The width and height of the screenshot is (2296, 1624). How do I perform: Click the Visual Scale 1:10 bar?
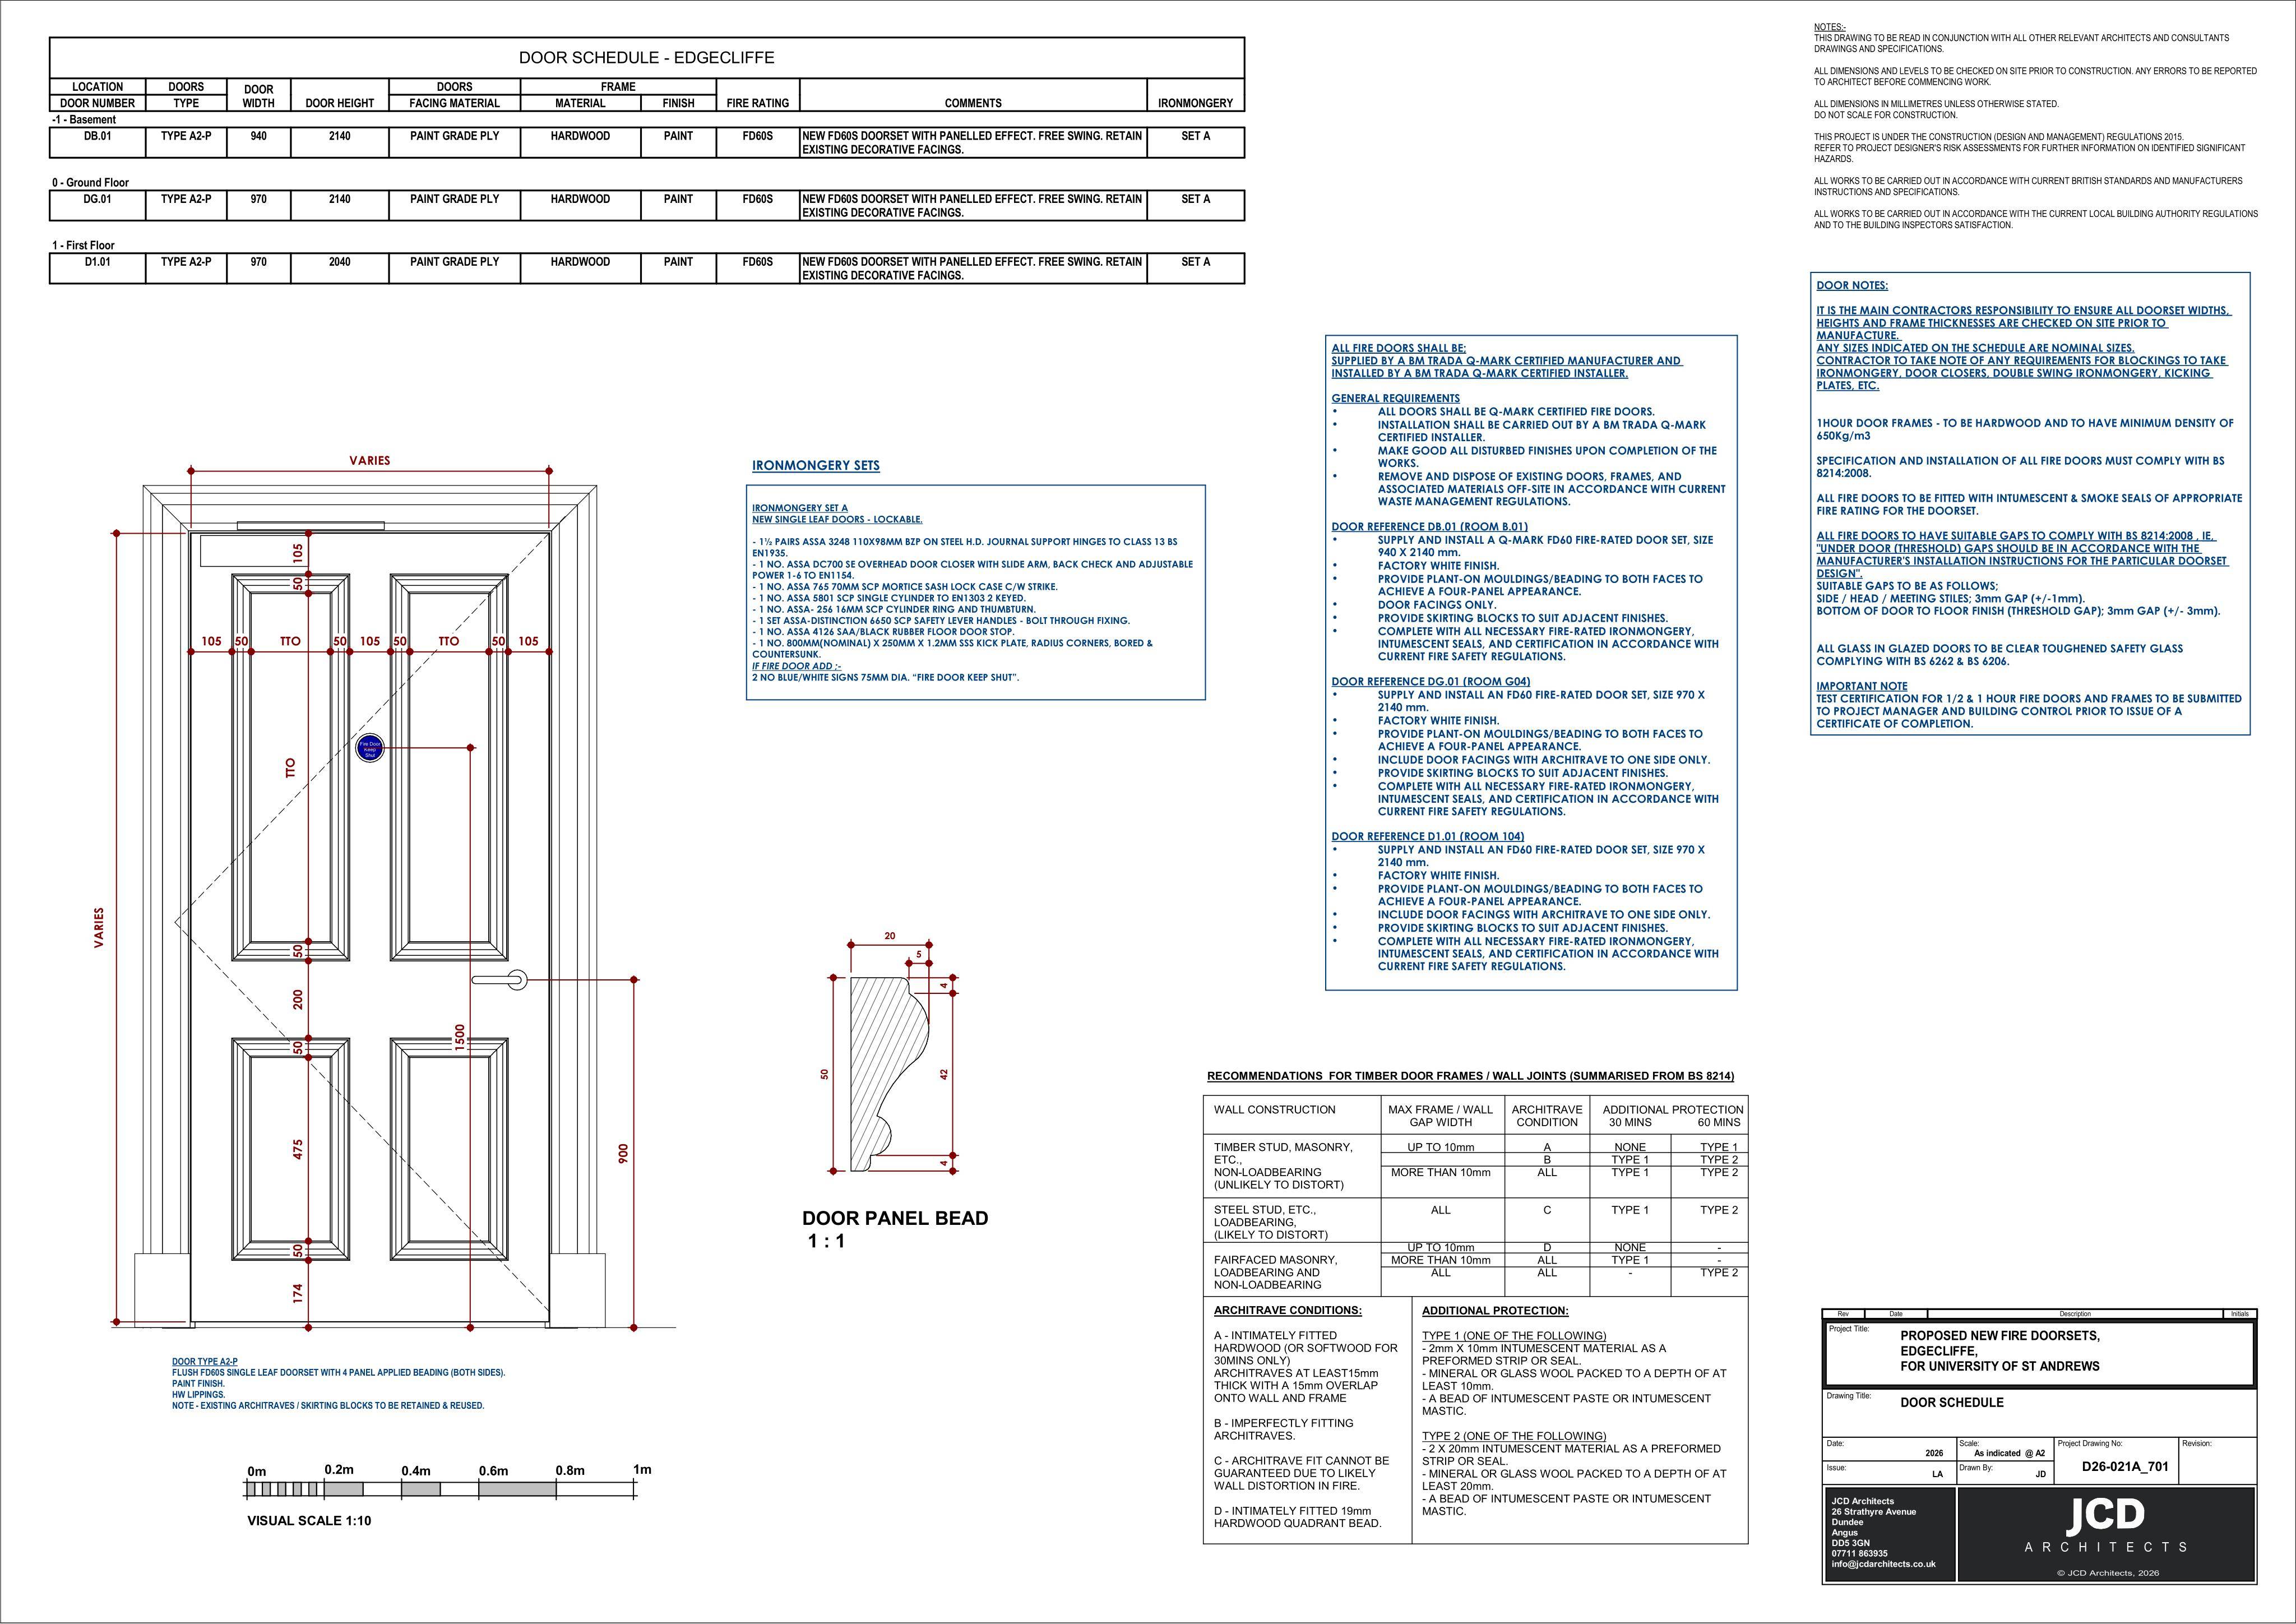441,1490
